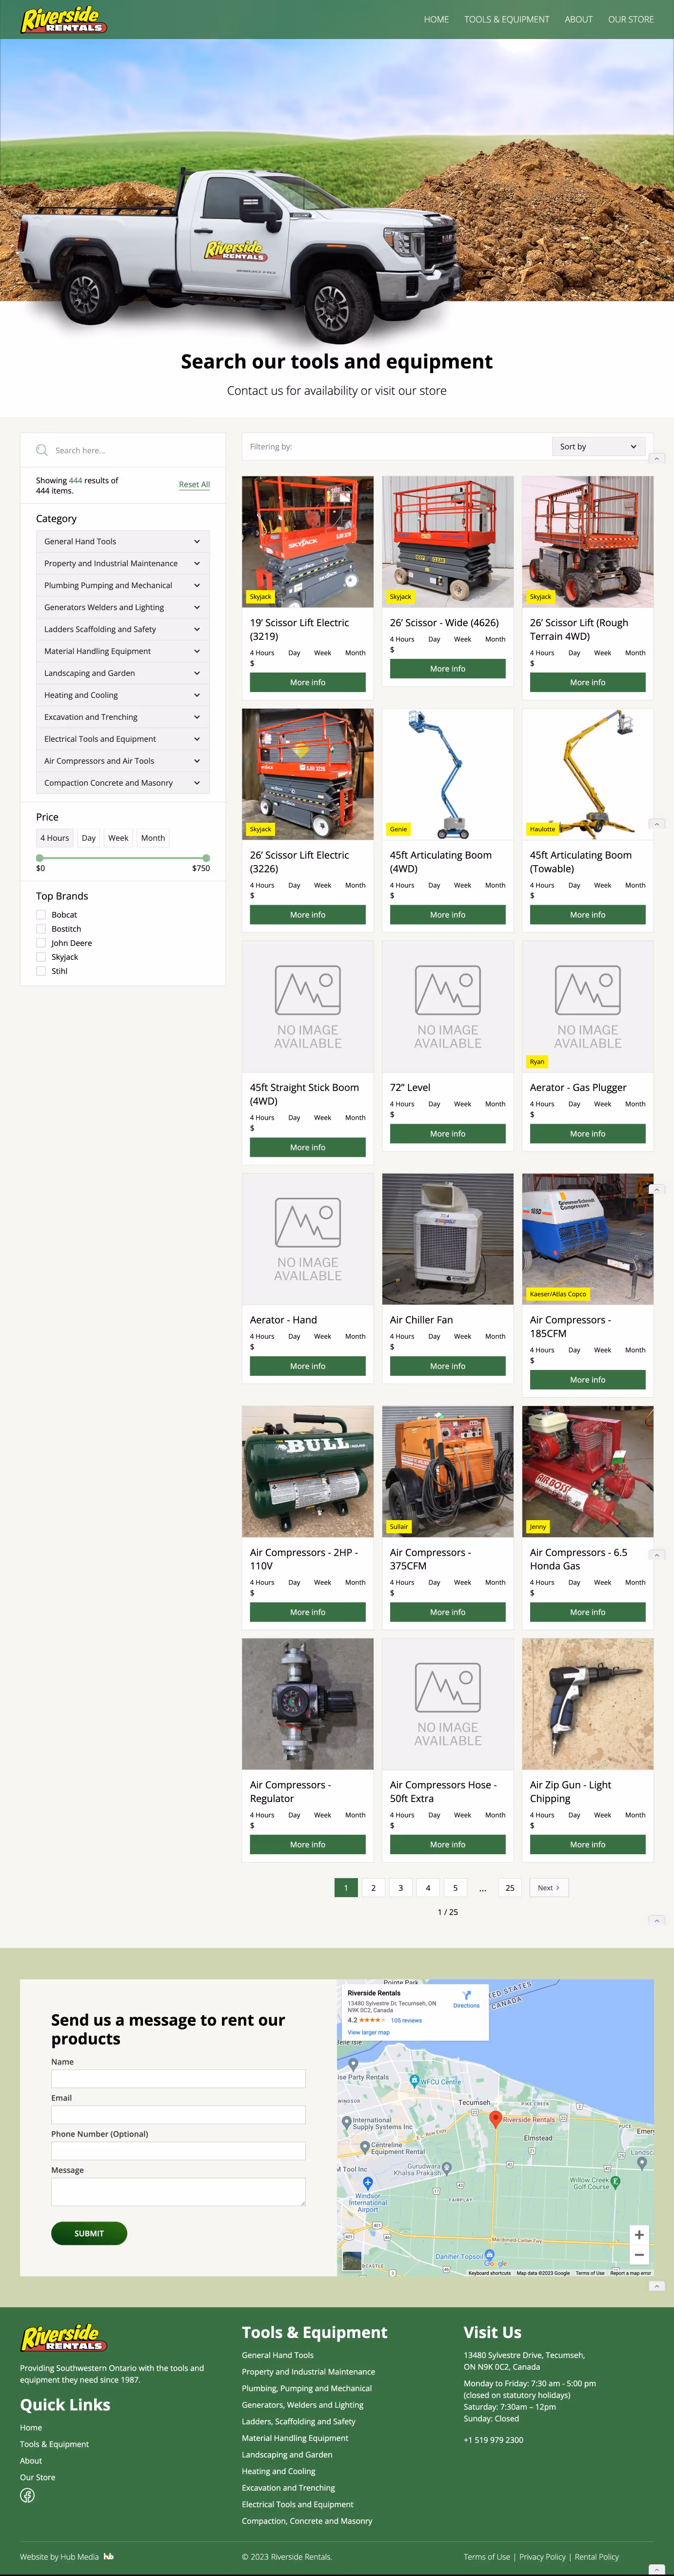Open the Privacy Policy link
The height and width of the screenshot is (2576, 674).
[x=542, y=2557]
